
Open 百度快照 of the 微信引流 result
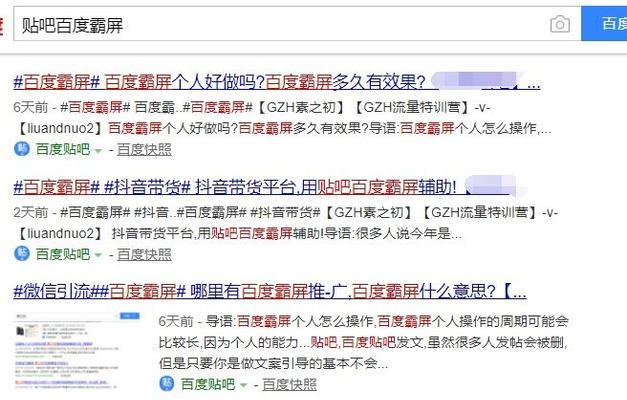coord(290,384)
